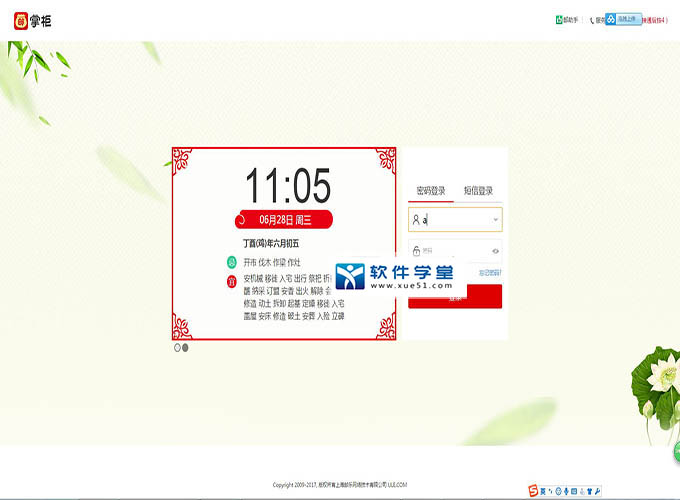This screenshot has height=500, width=680.
Task: Open the 忘记密码 forgot password link
Action: click(x=490, y=272)
